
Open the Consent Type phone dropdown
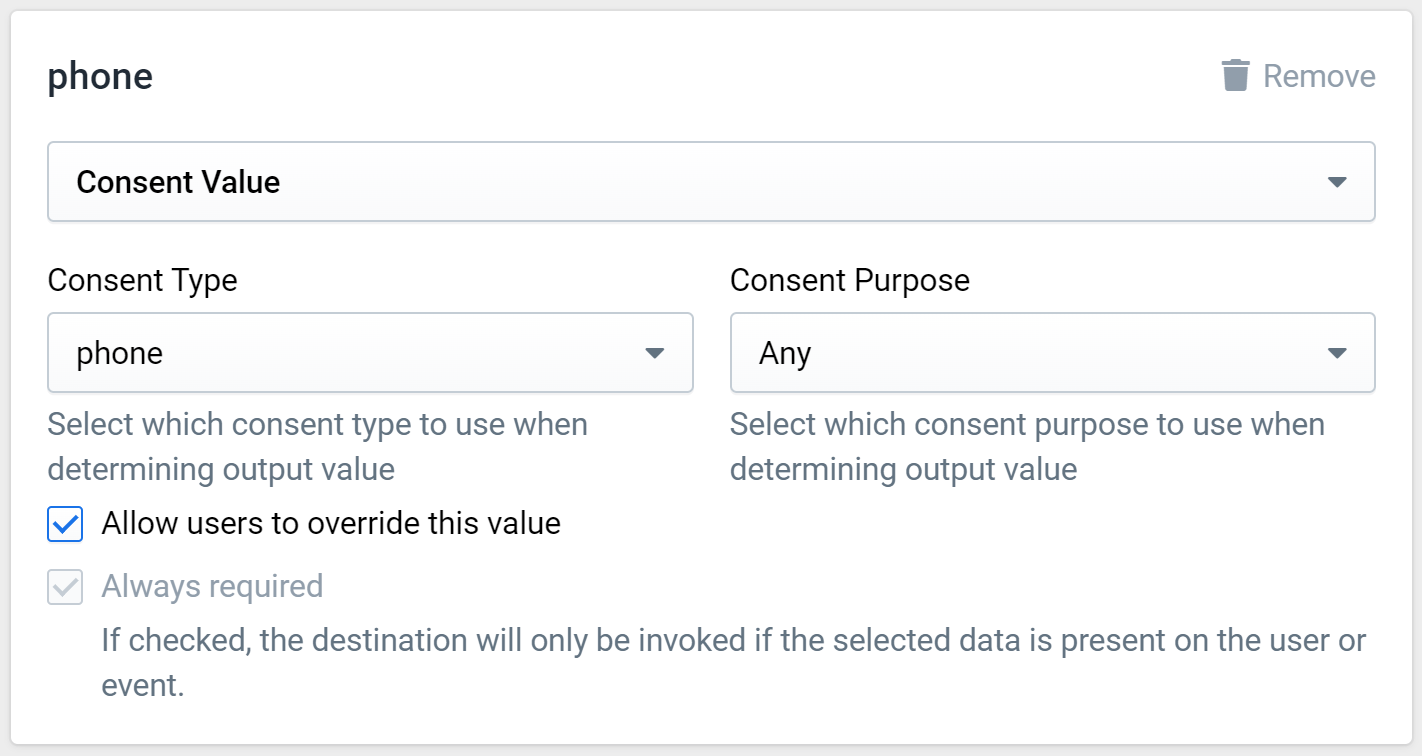(x=370, y=353)
